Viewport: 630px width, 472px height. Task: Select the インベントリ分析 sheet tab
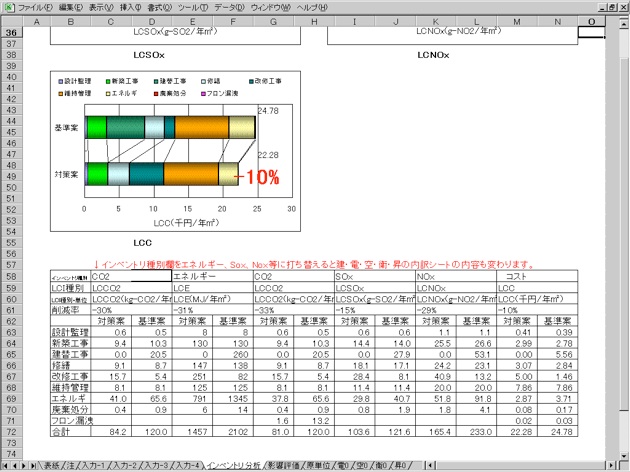pyautogui.click(x=234, y=466)
